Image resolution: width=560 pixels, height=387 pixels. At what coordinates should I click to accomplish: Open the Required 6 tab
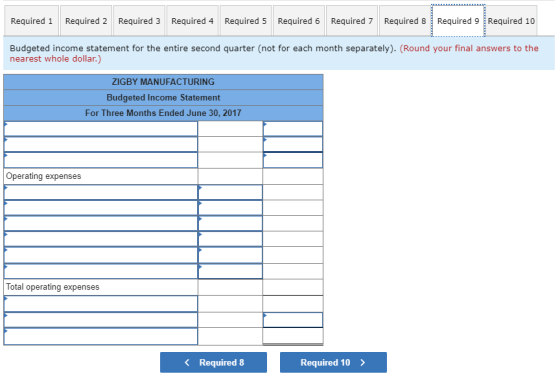click(x=299, y=21)
